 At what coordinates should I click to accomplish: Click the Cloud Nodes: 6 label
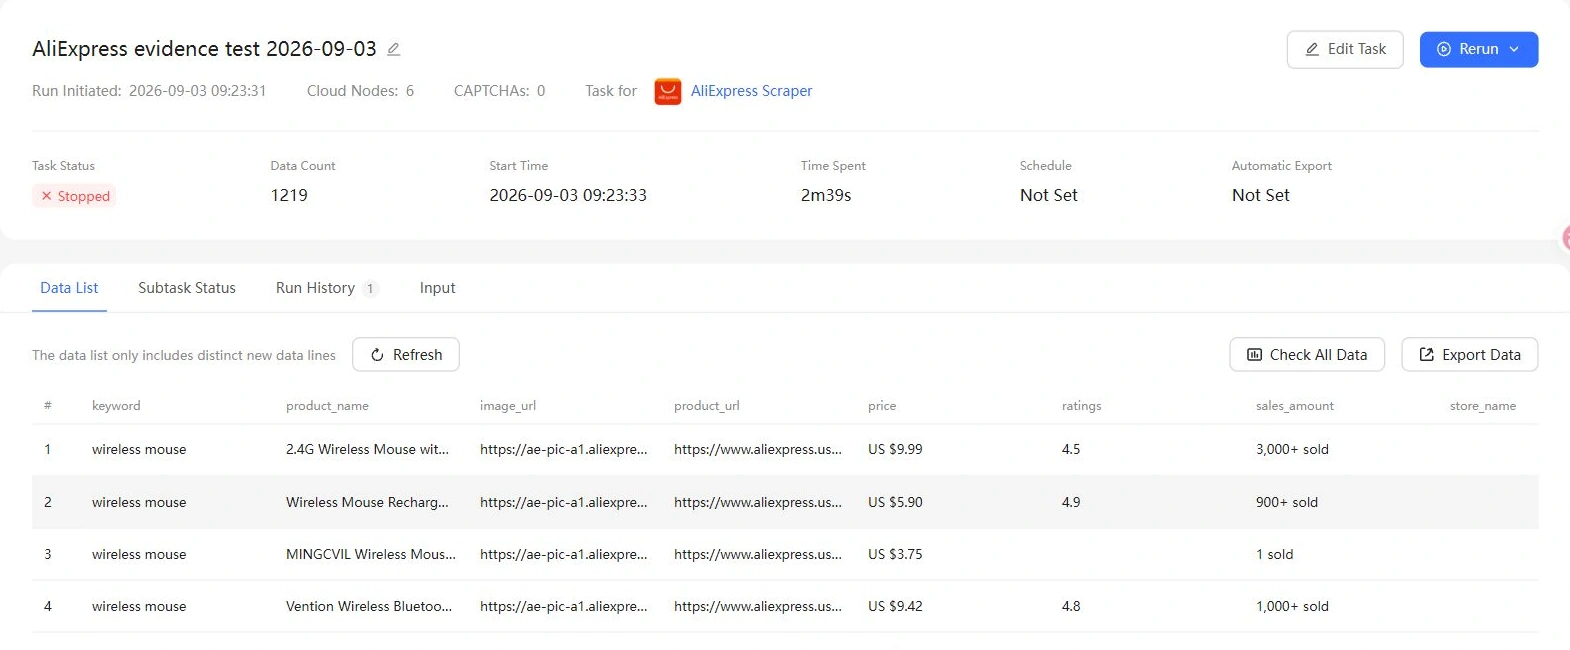tap(360, 91)
